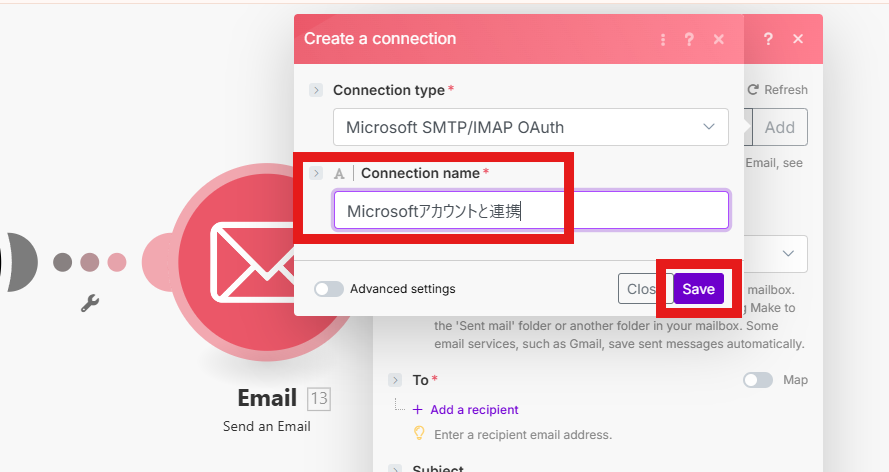The width and height of the screenshot is (889, 472).
Task: Expand the To field chevron
Action: (395, 380)
